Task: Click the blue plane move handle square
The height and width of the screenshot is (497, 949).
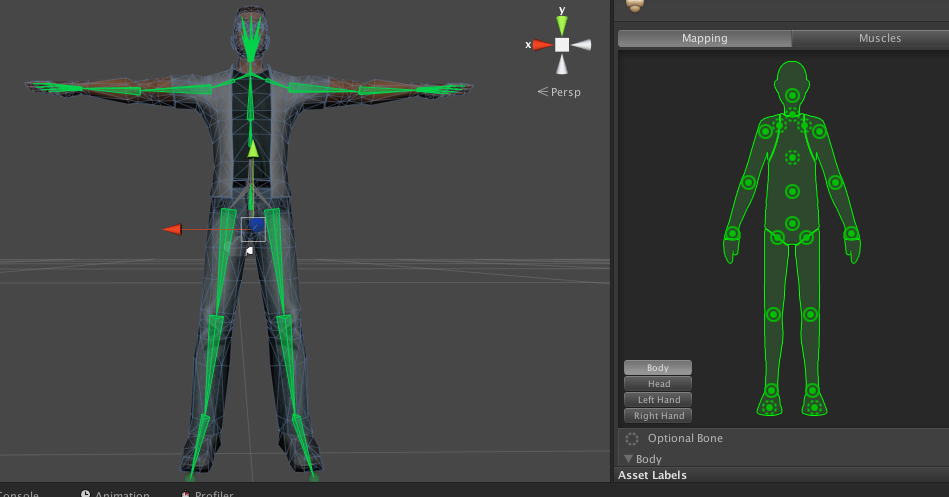Action: pyautogui.click(x=254, y=227)
